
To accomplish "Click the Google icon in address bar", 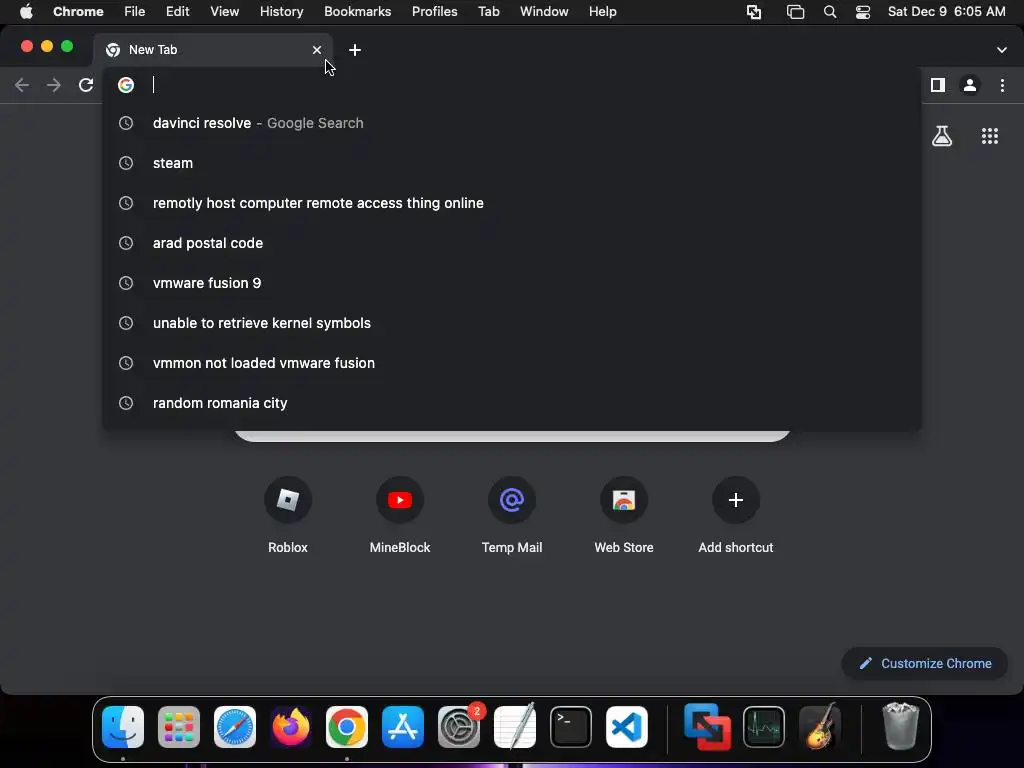I will (x=126, y=85).
